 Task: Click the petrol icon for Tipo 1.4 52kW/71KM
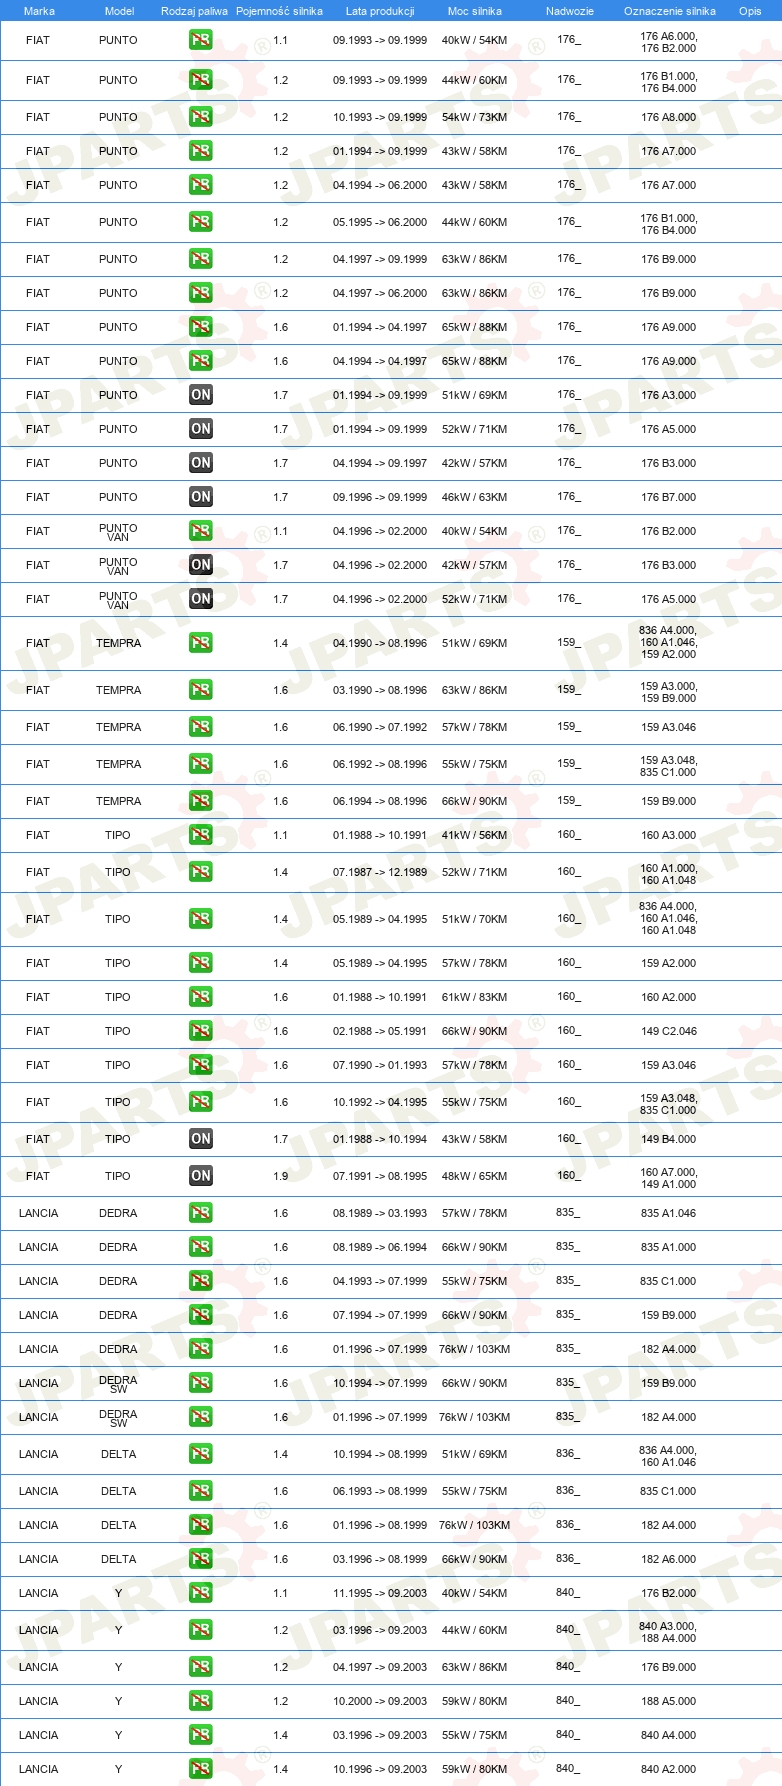(x=201, y=872)
